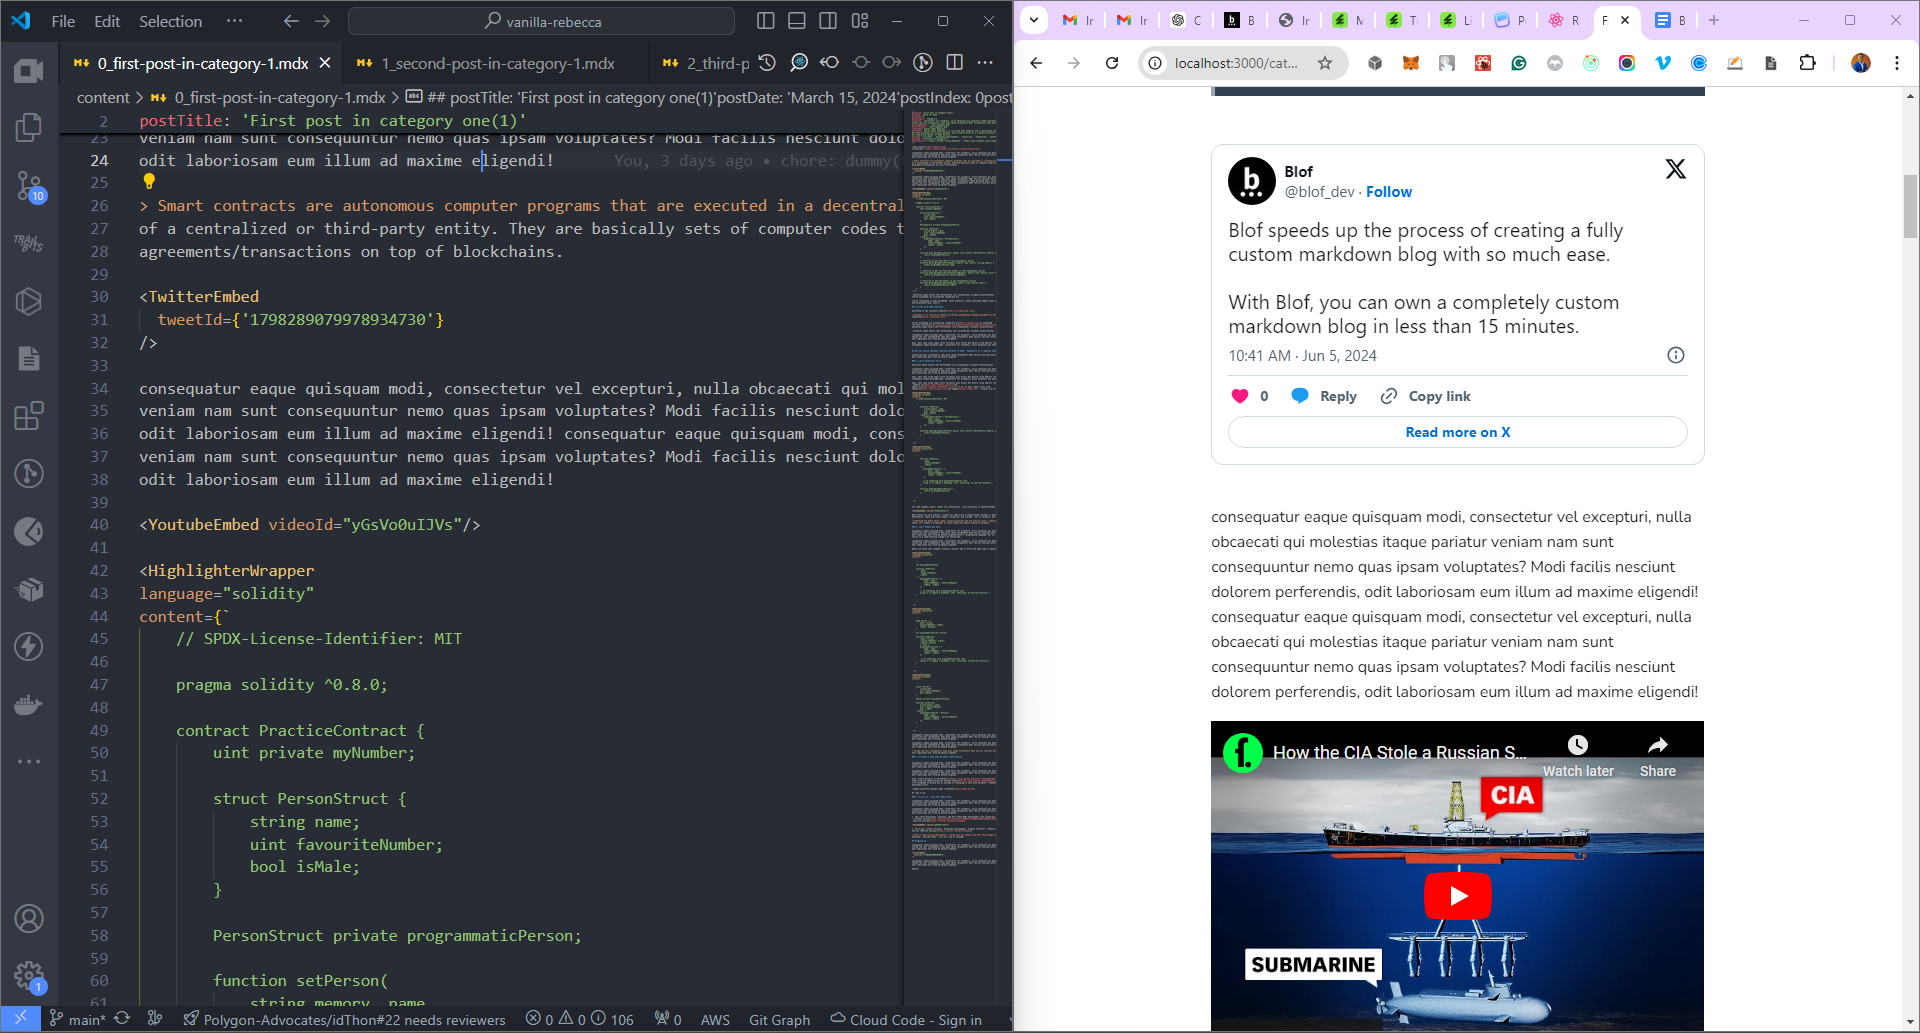This screenshot has height=1033, width=1920.
Task: Open Source Control view with 10 changes
Action: tap(29, 185)
